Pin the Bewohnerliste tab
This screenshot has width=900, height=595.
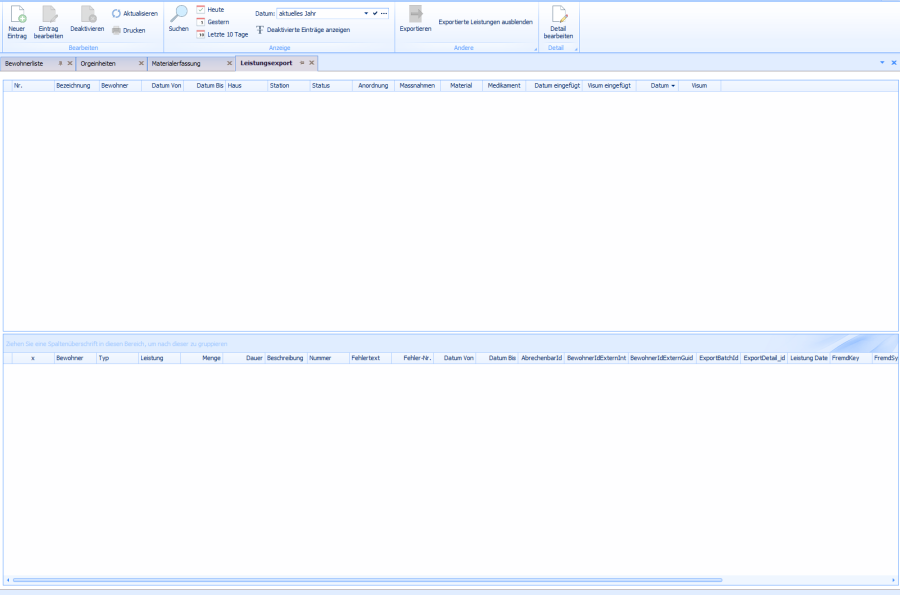(x=60, y=63)
